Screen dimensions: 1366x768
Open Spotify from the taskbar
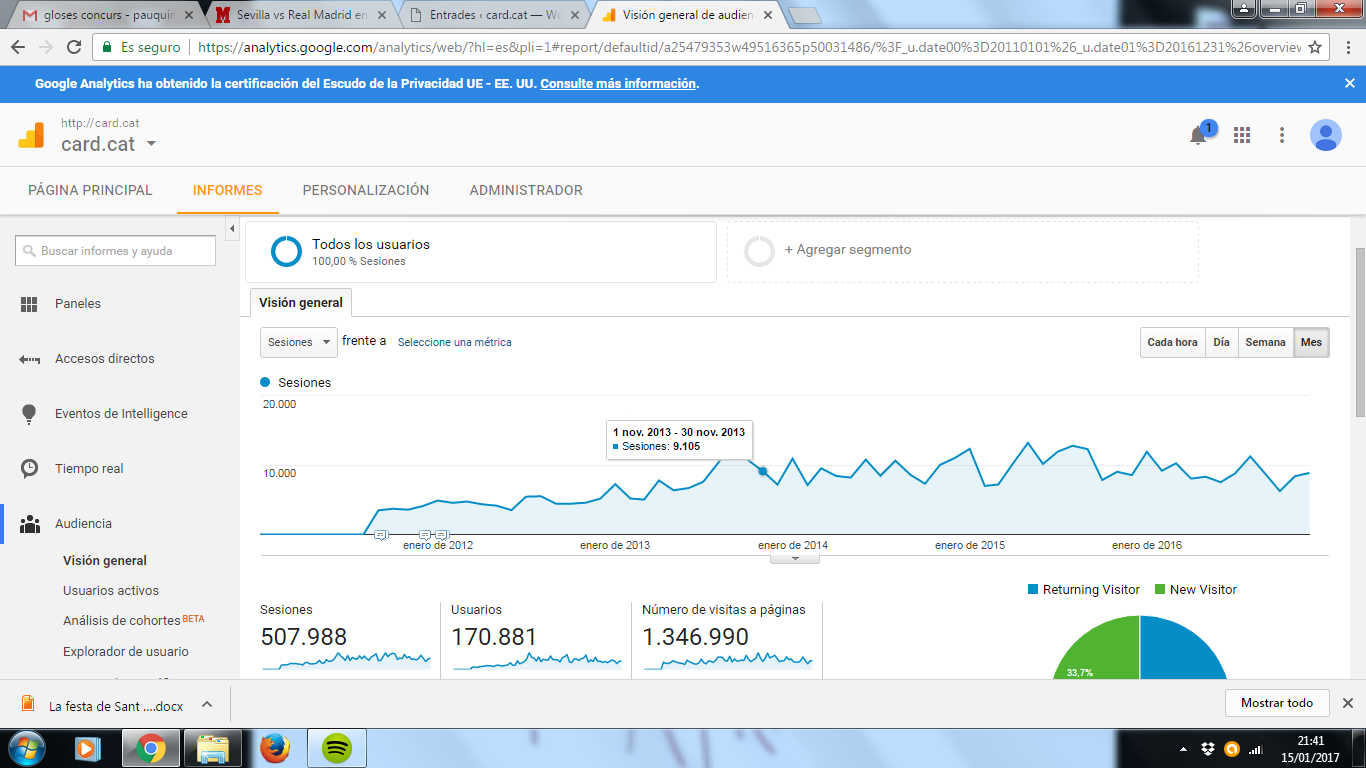(337, 747)
